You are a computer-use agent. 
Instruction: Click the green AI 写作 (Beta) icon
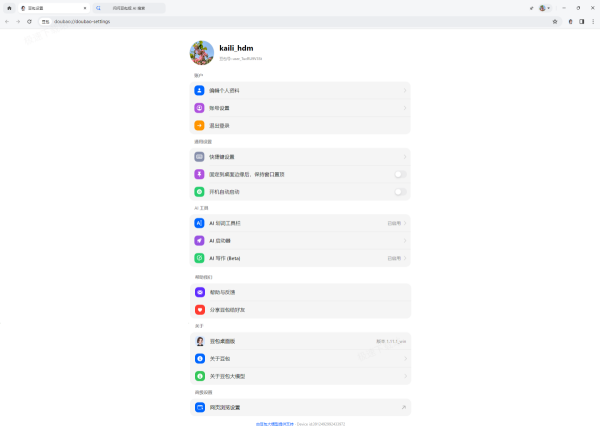(200, 258)
